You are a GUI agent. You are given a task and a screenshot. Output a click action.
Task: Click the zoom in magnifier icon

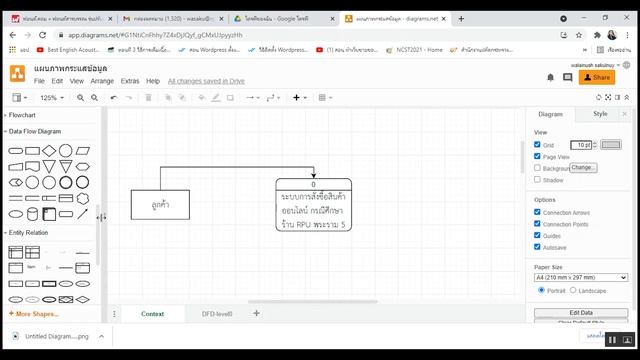tap(80, 98)
